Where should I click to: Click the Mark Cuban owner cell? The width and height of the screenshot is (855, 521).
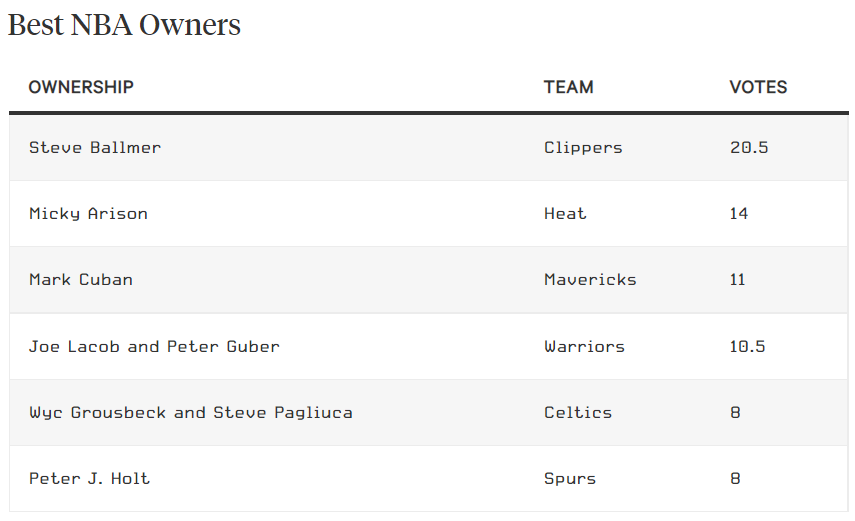[81, 280]
